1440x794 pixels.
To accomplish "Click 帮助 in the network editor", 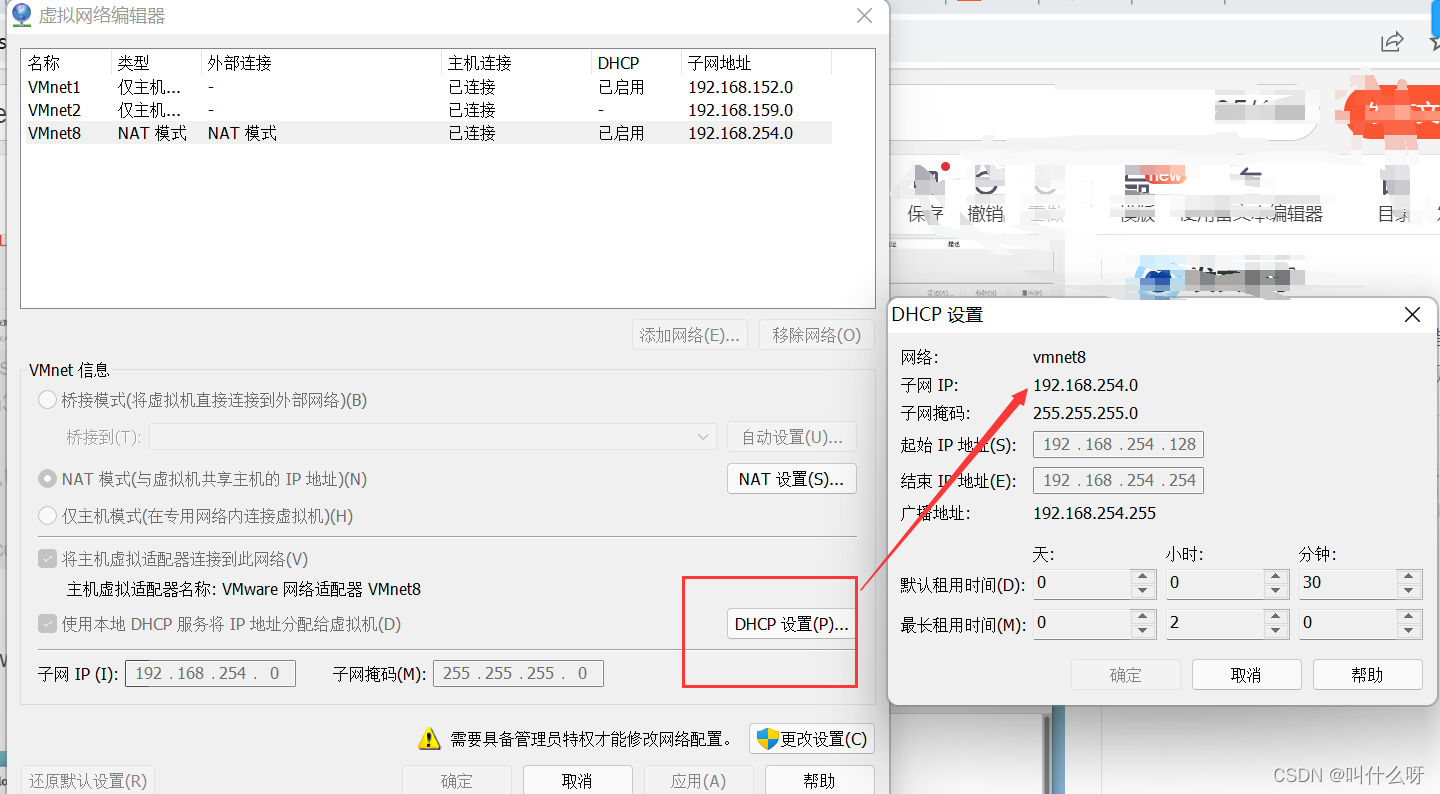I will (819, 781).
